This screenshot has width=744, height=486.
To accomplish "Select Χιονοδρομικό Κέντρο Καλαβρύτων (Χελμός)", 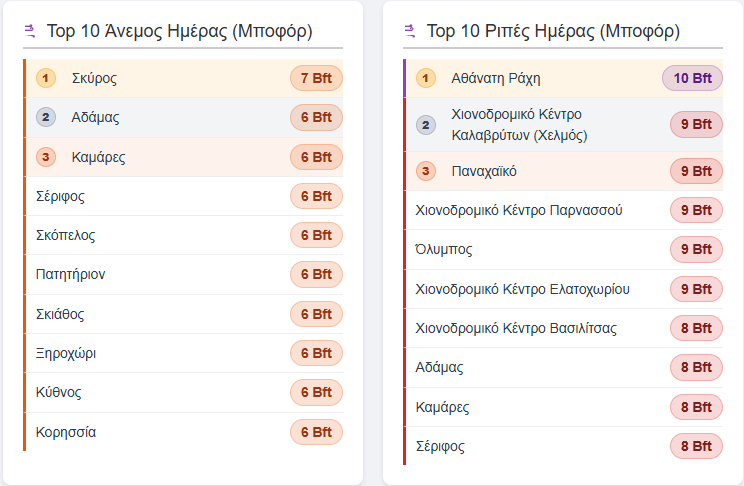I will point(565,125).
